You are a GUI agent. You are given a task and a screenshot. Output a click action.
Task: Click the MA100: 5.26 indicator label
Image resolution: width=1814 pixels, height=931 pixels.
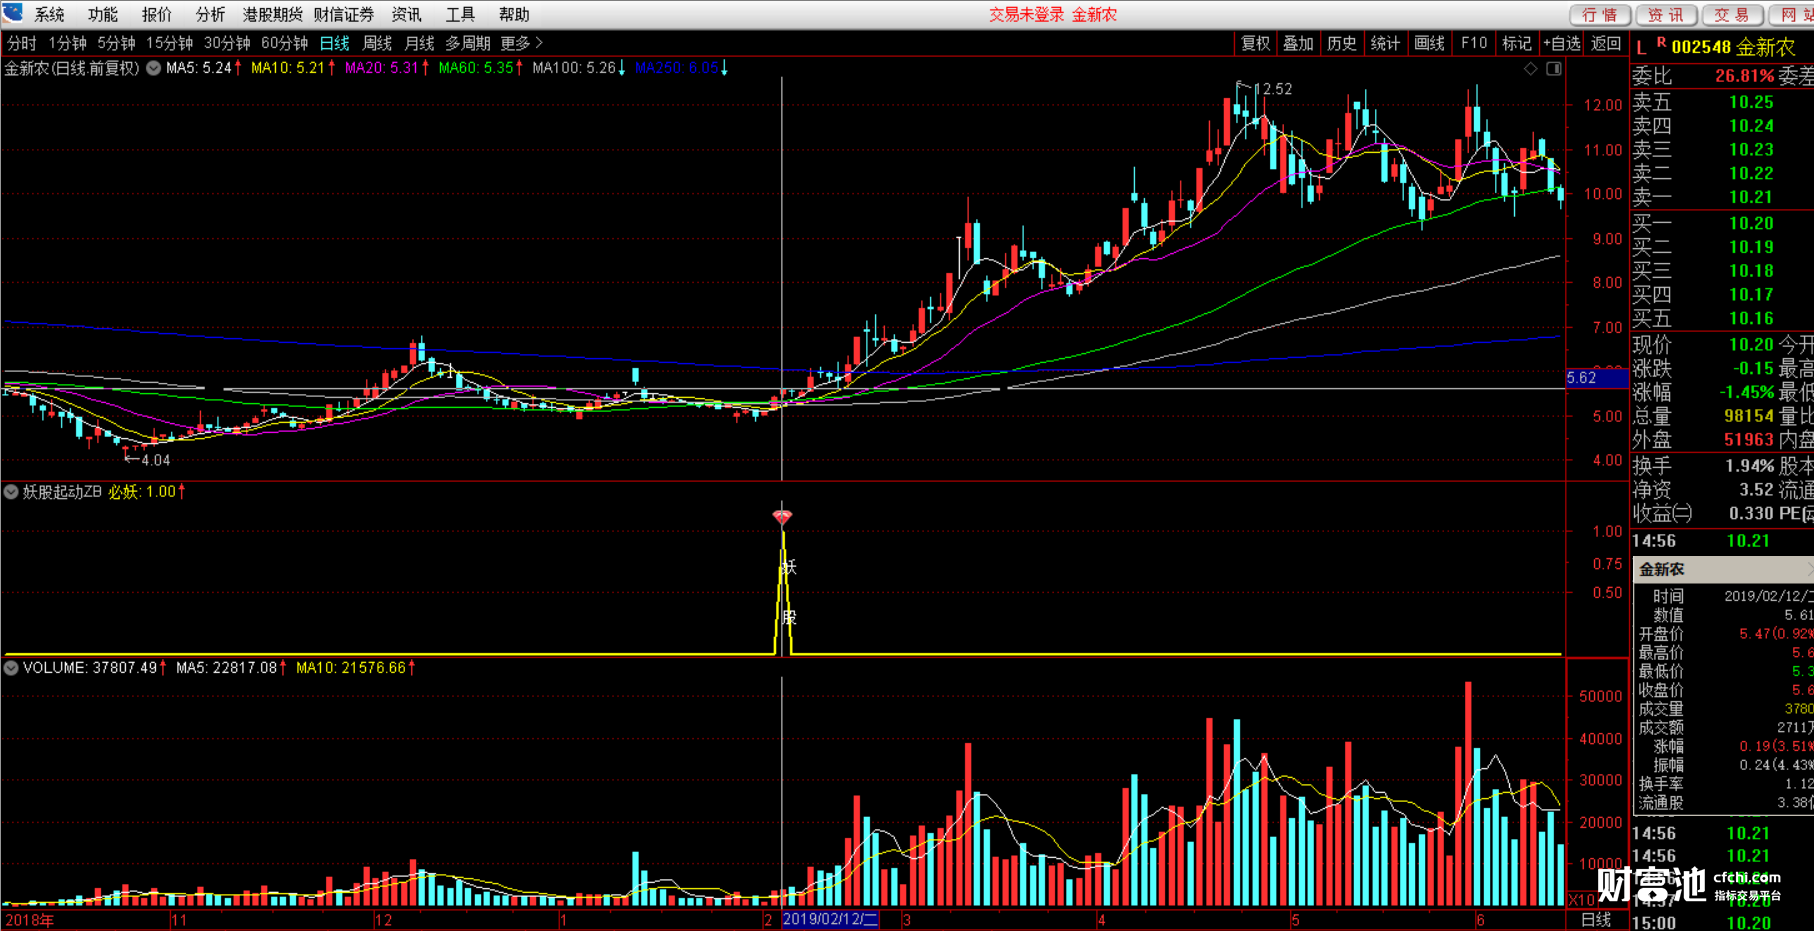(x=578, y=68)
